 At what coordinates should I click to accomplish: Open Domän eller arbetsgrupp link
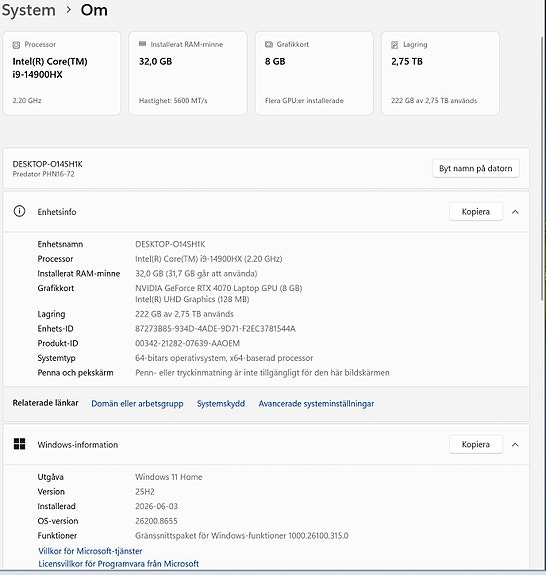point(137,403)
